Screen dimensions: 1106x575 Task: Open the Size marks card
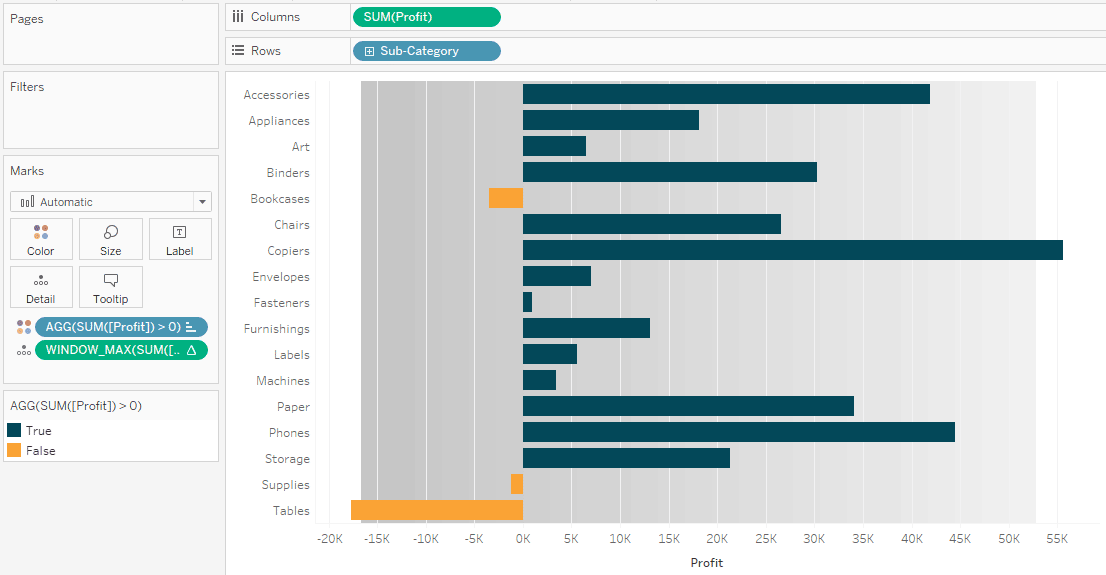pyautogui.click(x=111, y=239)
